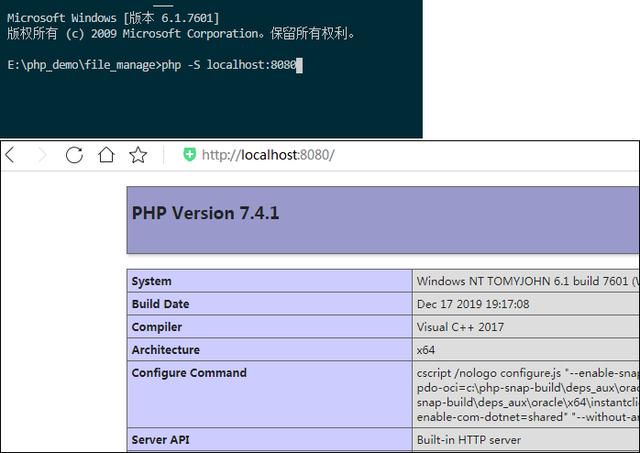
Task: Click the green security shield icon
Action: 189,154
